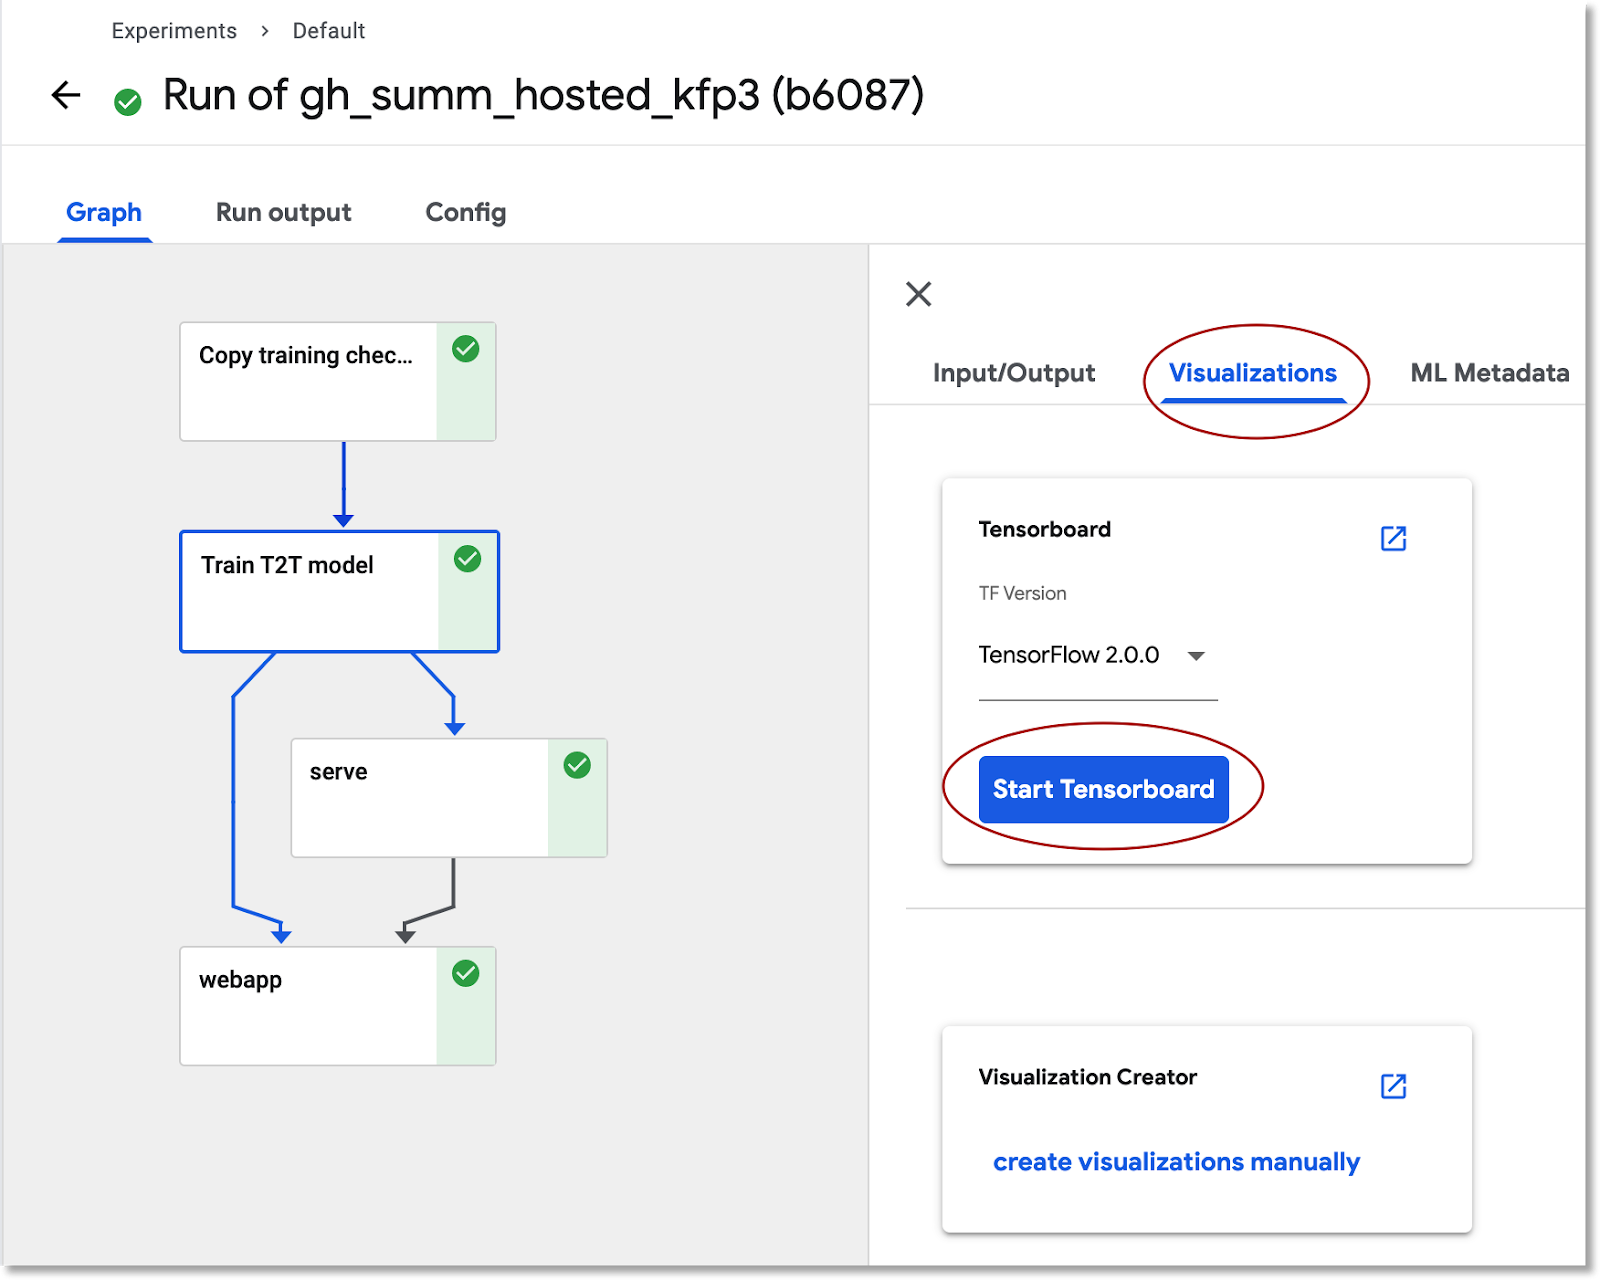1600x1280 pixels.
Task: Click green checkmark on serve node
Action: (577, 766)
